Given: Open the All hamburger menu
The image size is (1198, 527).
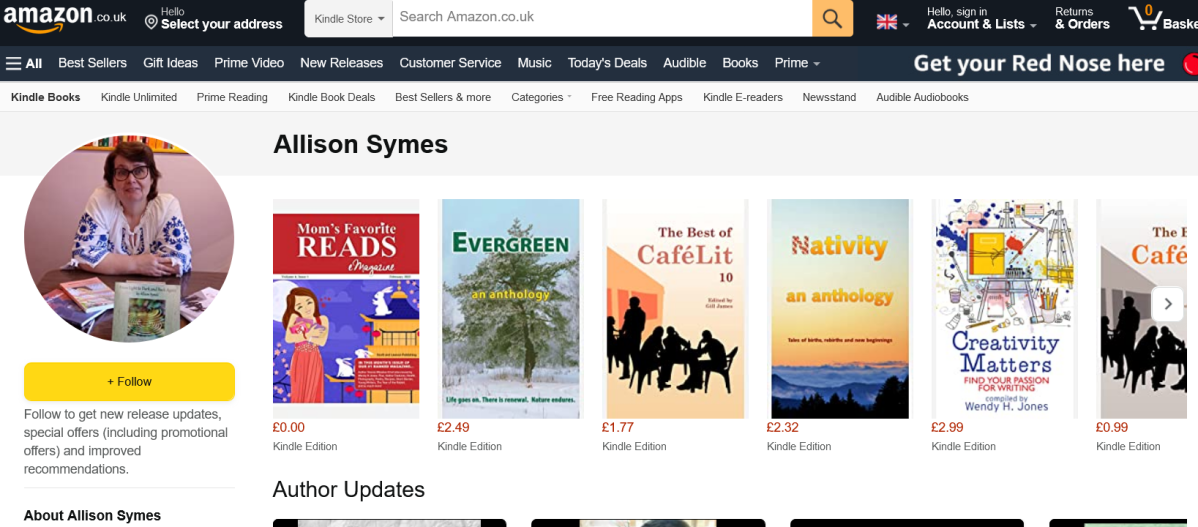Looking at the screenshot, I should click(24, 63).
